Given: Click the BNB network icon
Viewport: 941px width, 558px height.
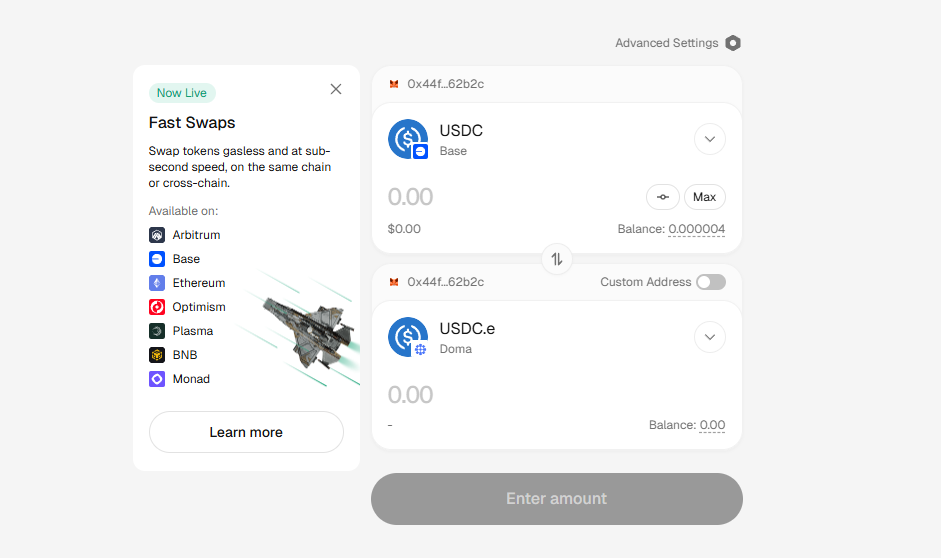Looking at the screenshot, I should (157, 355).
